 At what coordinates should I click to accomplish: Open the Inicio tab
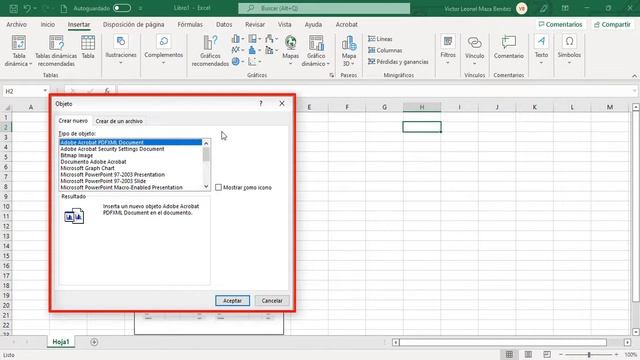pyautogui.click(x=48, y=24)
